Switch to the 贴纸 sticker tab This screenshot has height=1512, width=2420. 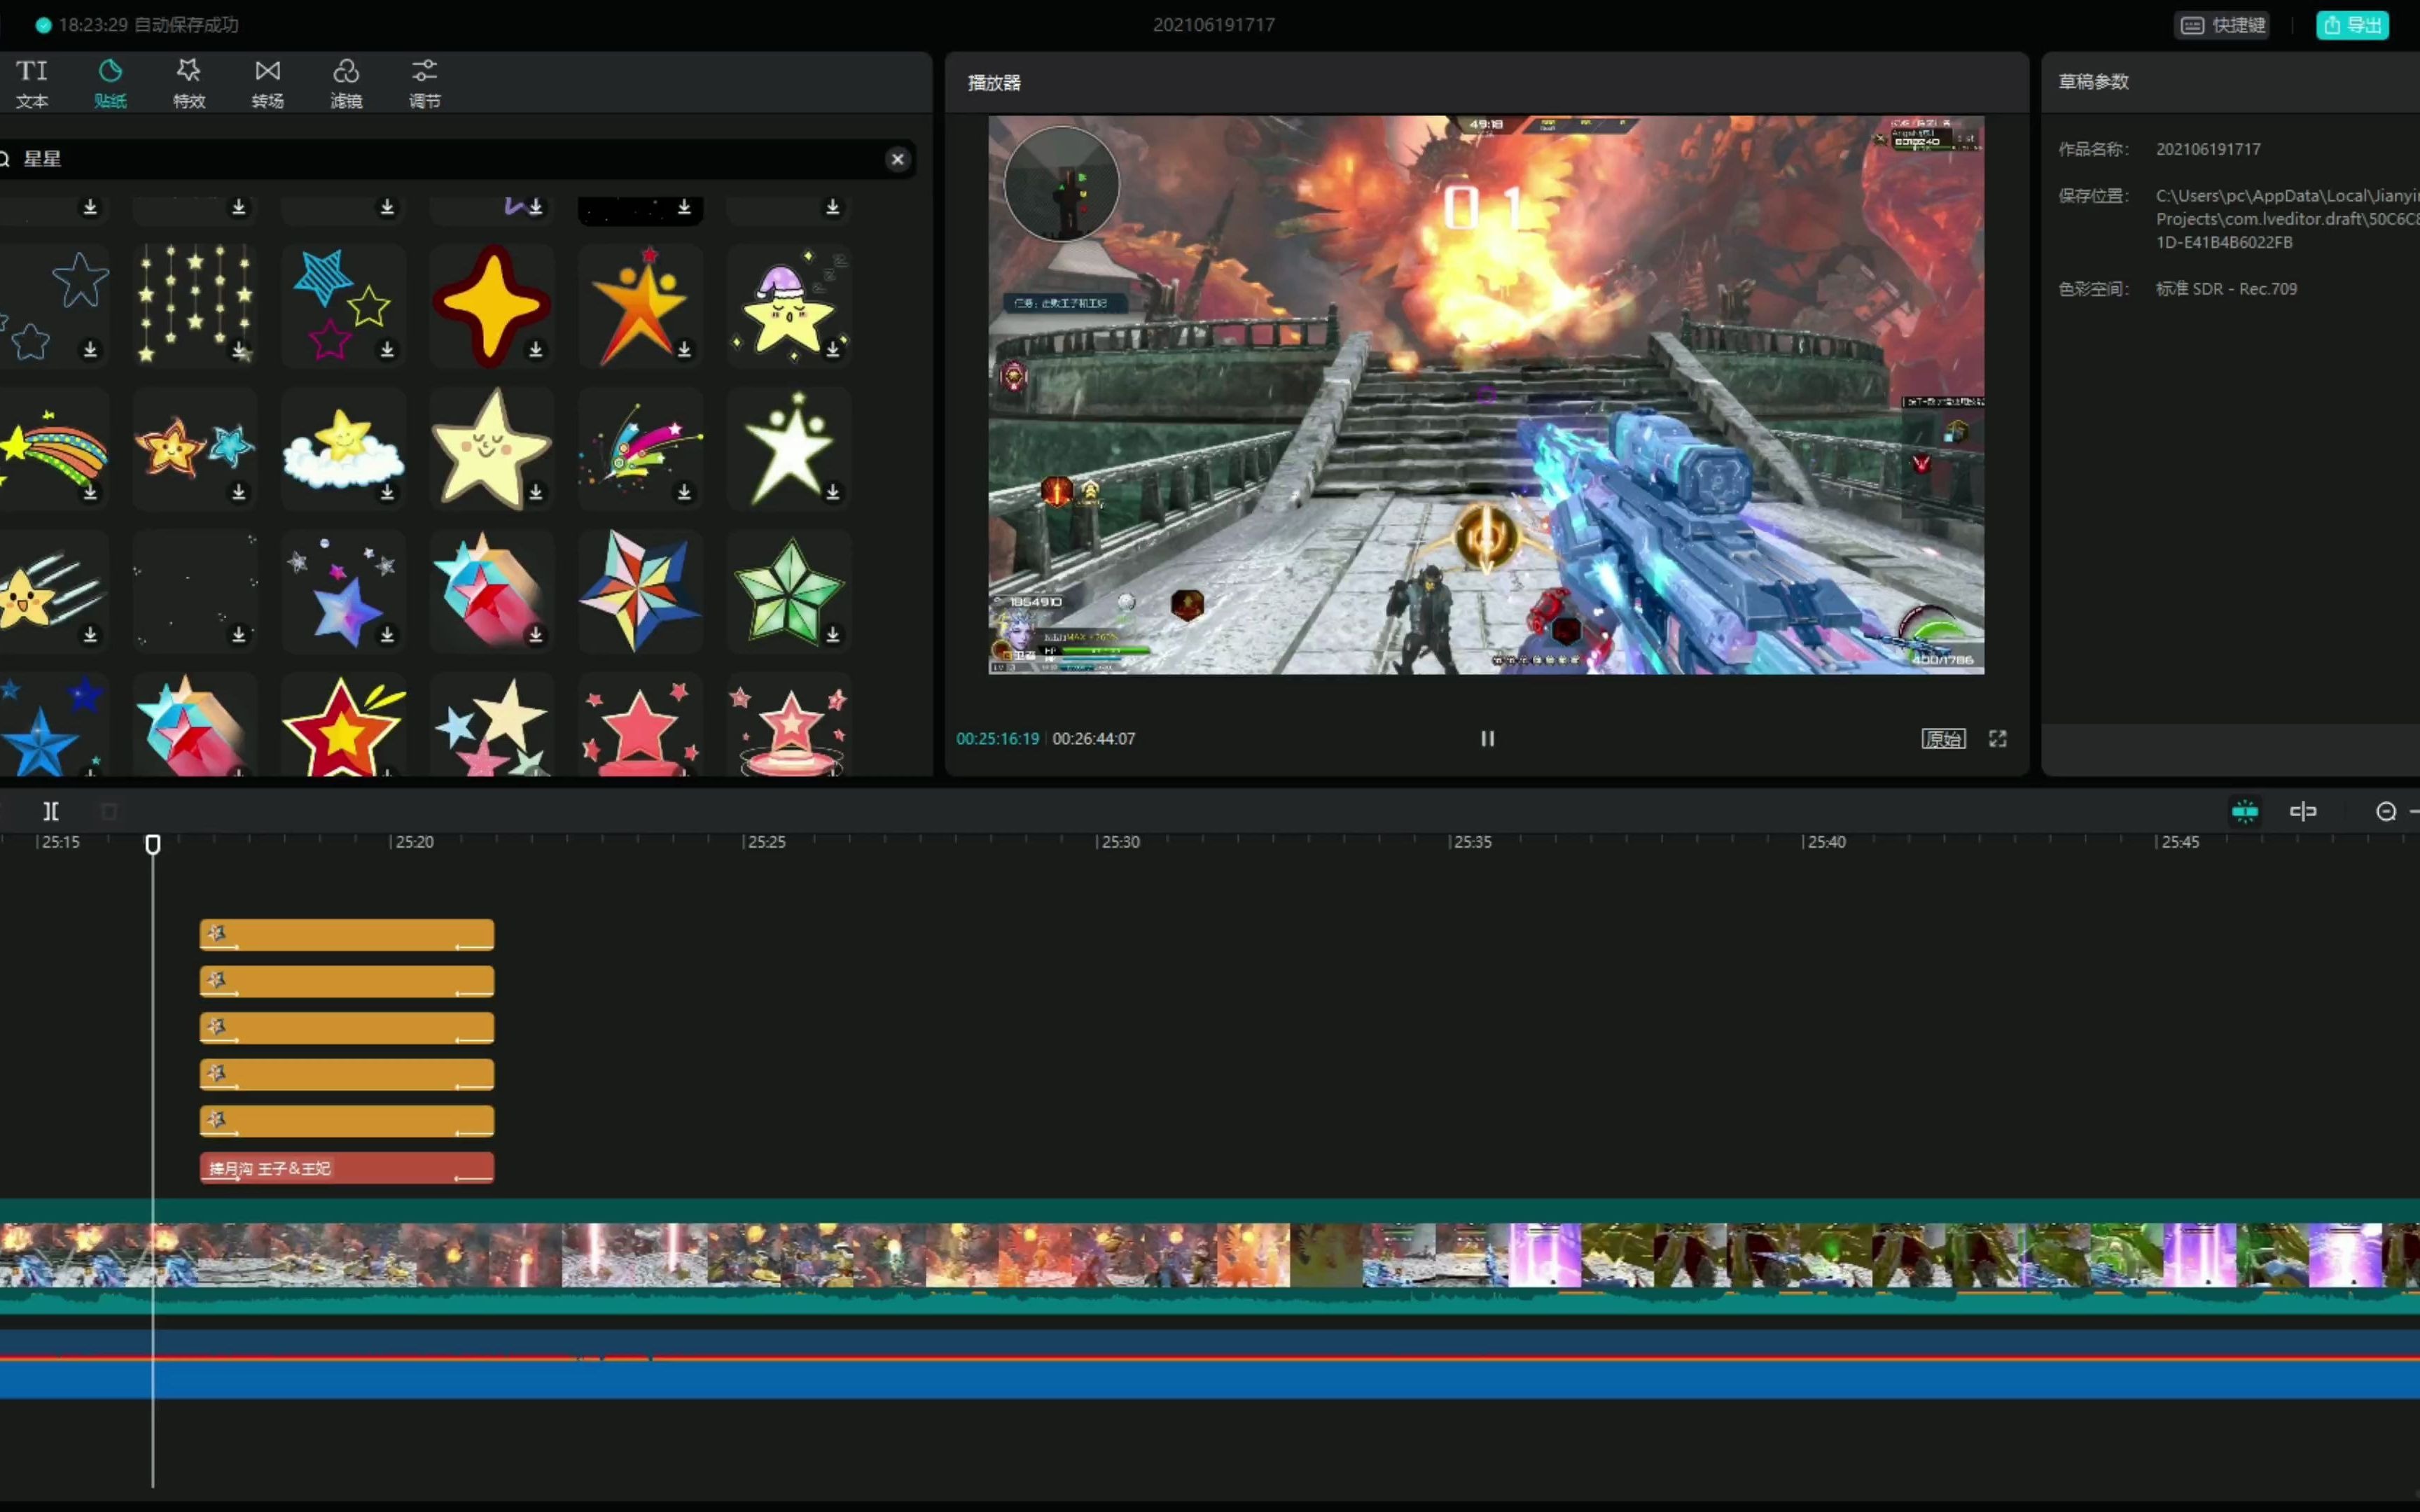tap(110, 83)
